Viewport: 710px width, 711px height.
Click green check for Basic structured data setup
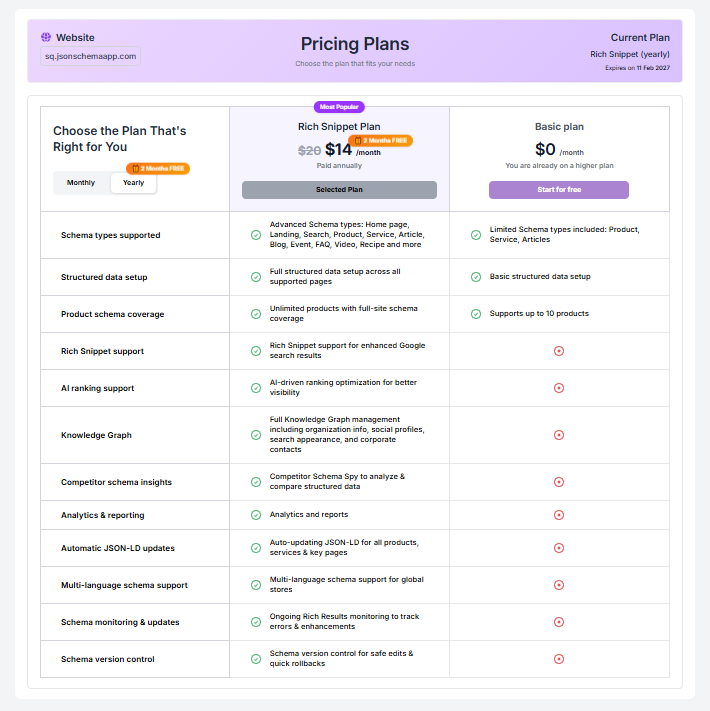pos(476,277)
